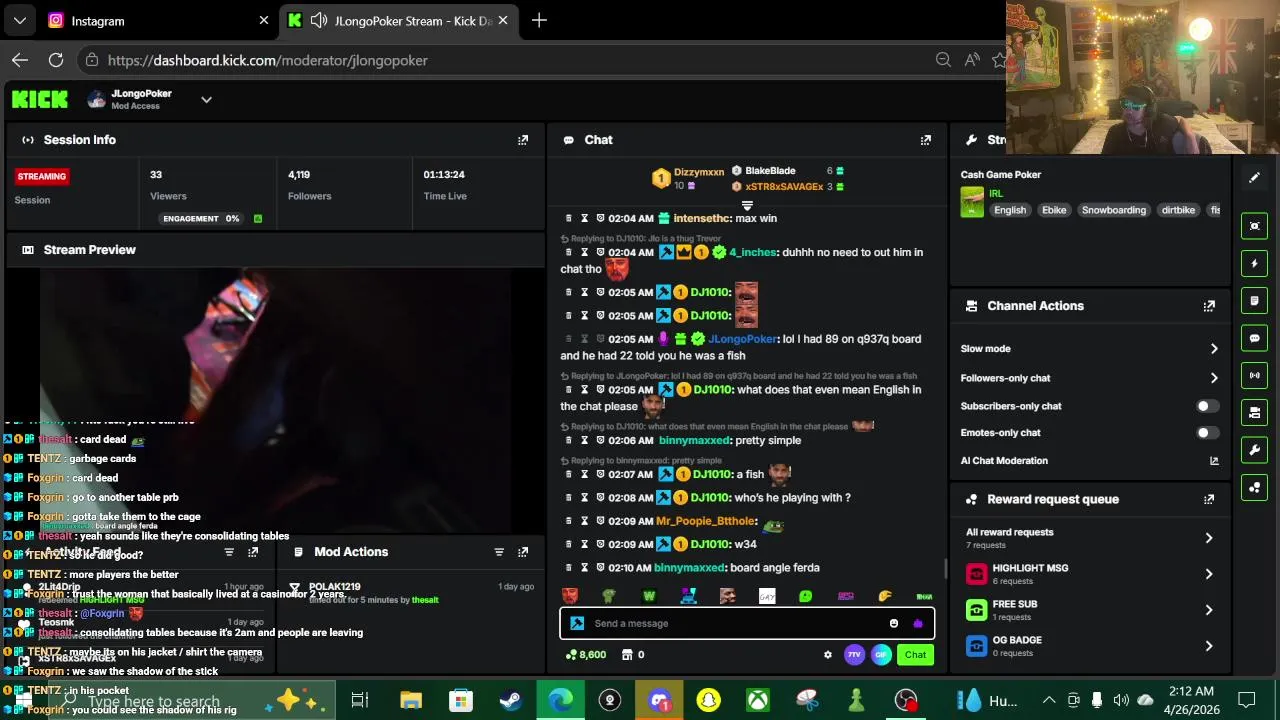Screen dimensions: 1280x720
Task: Click the GIF button below chat
Action: [x=881, y=655]
